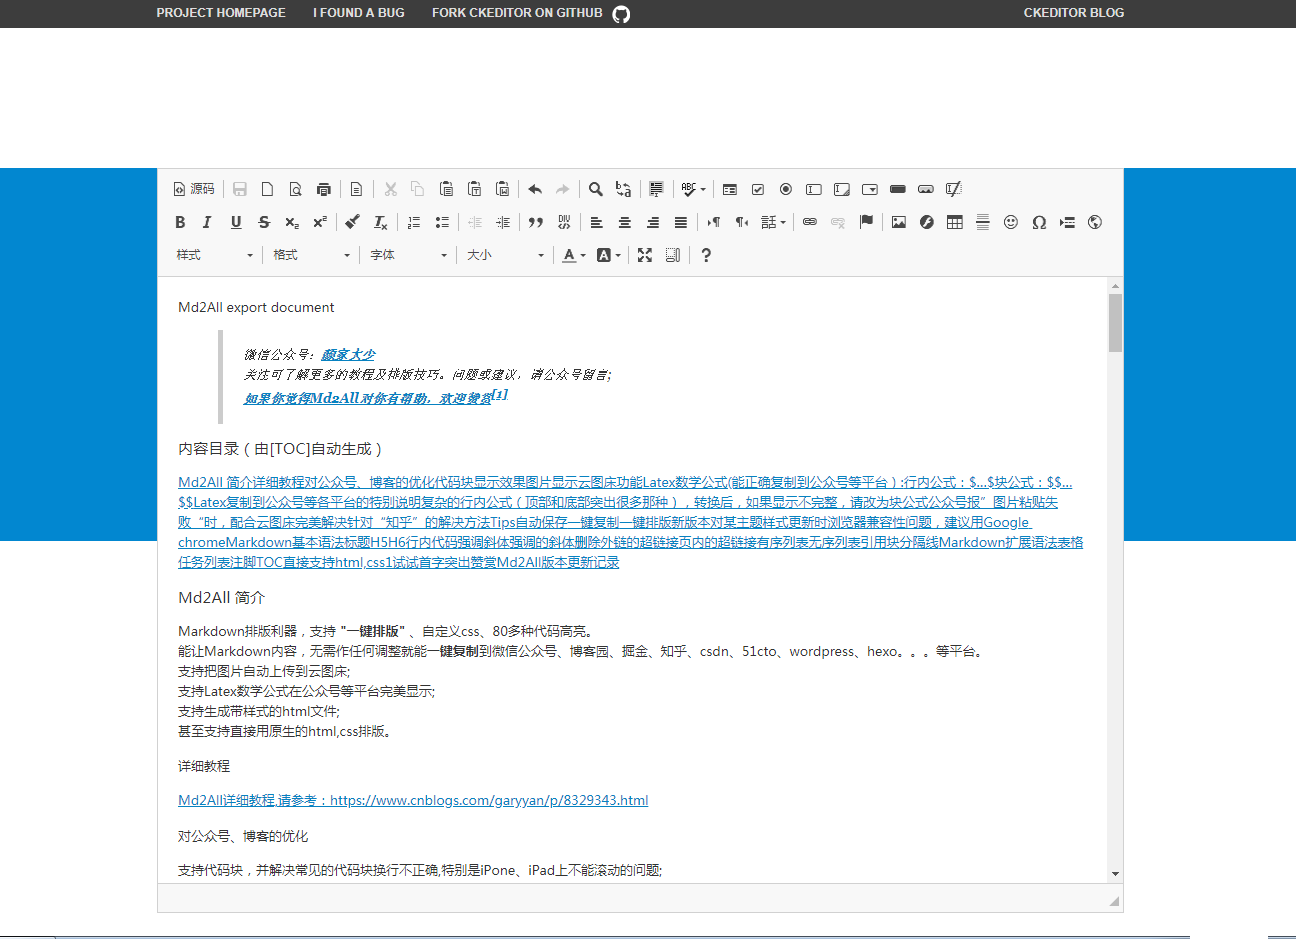Open PROJECT HOMEPAGE nav item
This screenshot has width=1296, height=939.
coord(221,13)
